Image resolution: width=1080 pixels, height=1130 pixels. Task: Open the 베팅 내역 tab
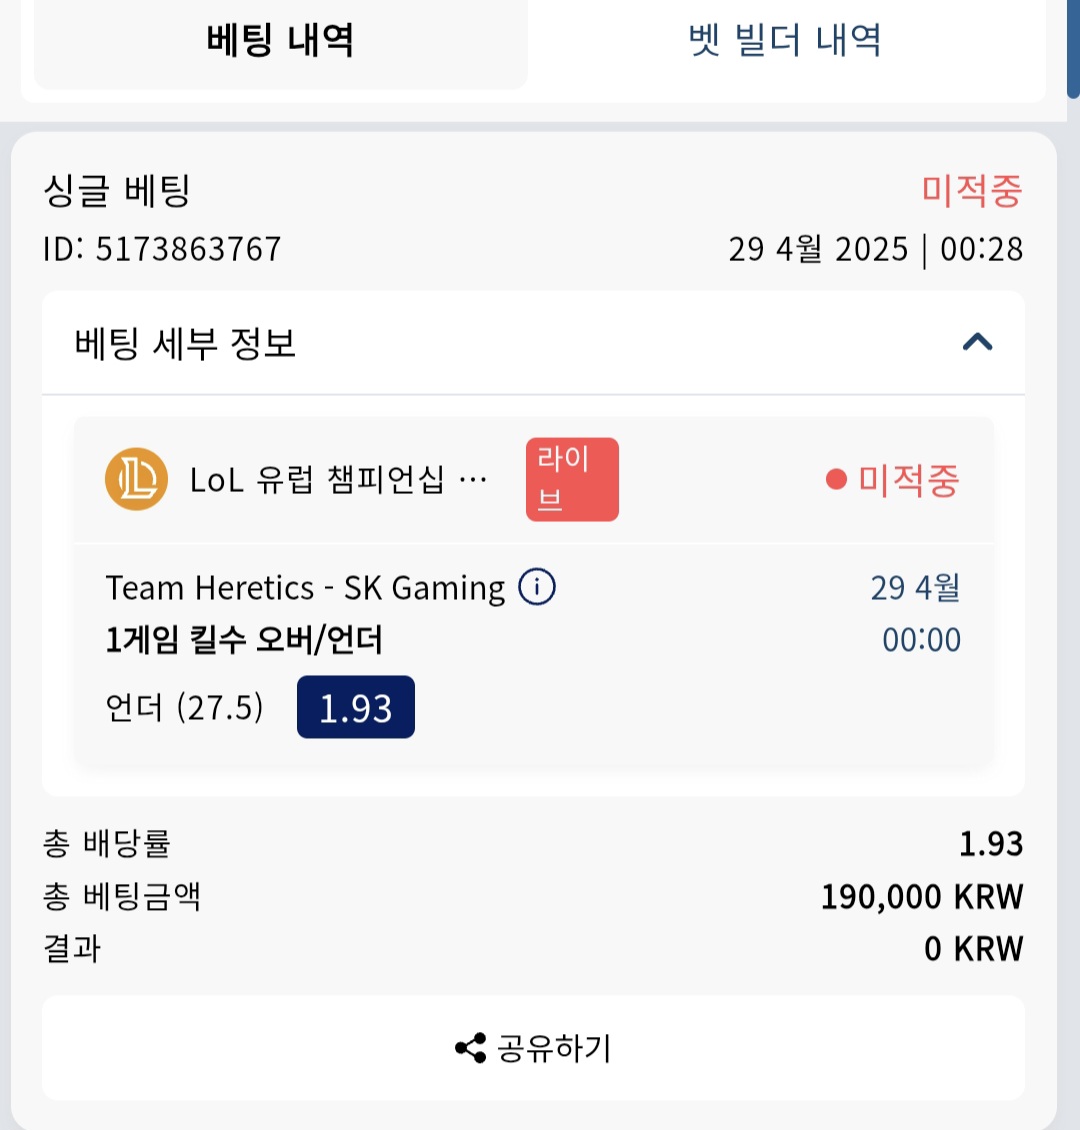coord(281,40)
